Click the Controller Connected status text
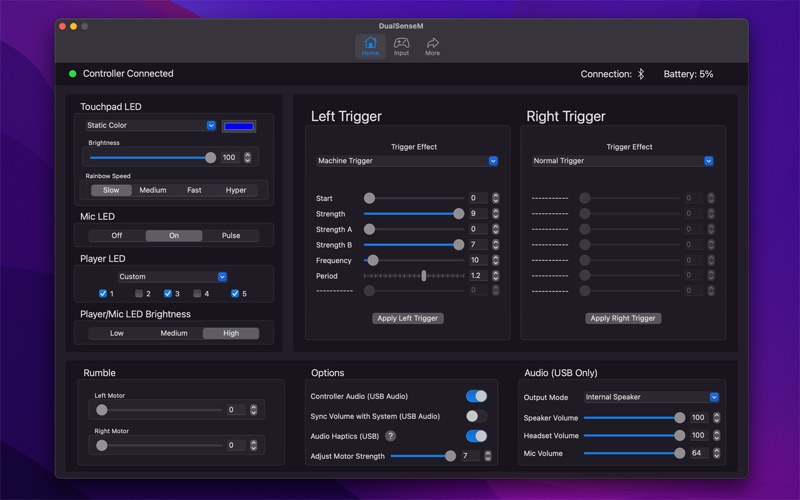Viewport: 800px width, 500px height. [x=128, y=73]
